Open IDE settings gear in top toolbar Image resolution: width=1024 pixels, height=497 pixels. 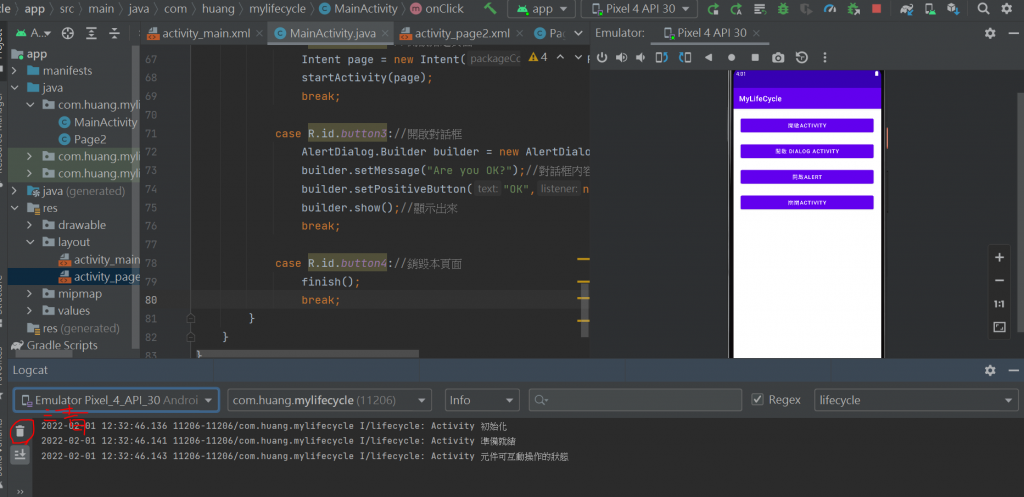tap(1006, 9)
